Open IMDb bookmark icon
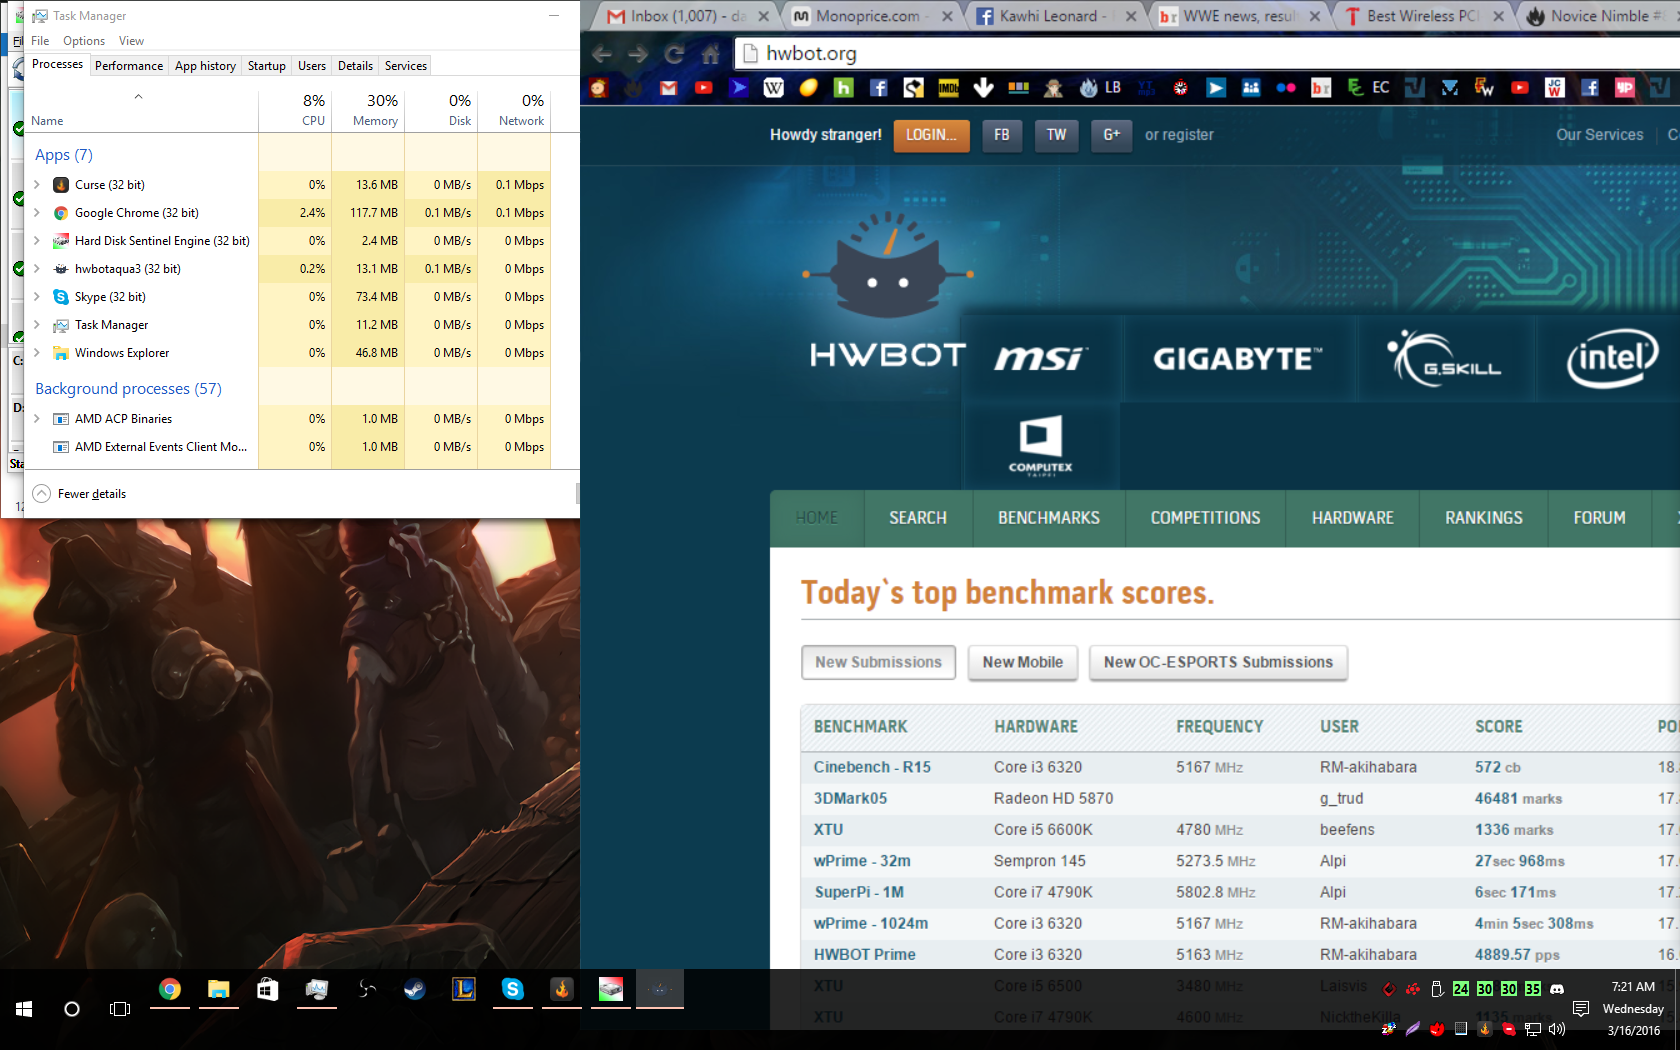The width and height of the screenshot is (1680, 1050). [x=948, y=88]
